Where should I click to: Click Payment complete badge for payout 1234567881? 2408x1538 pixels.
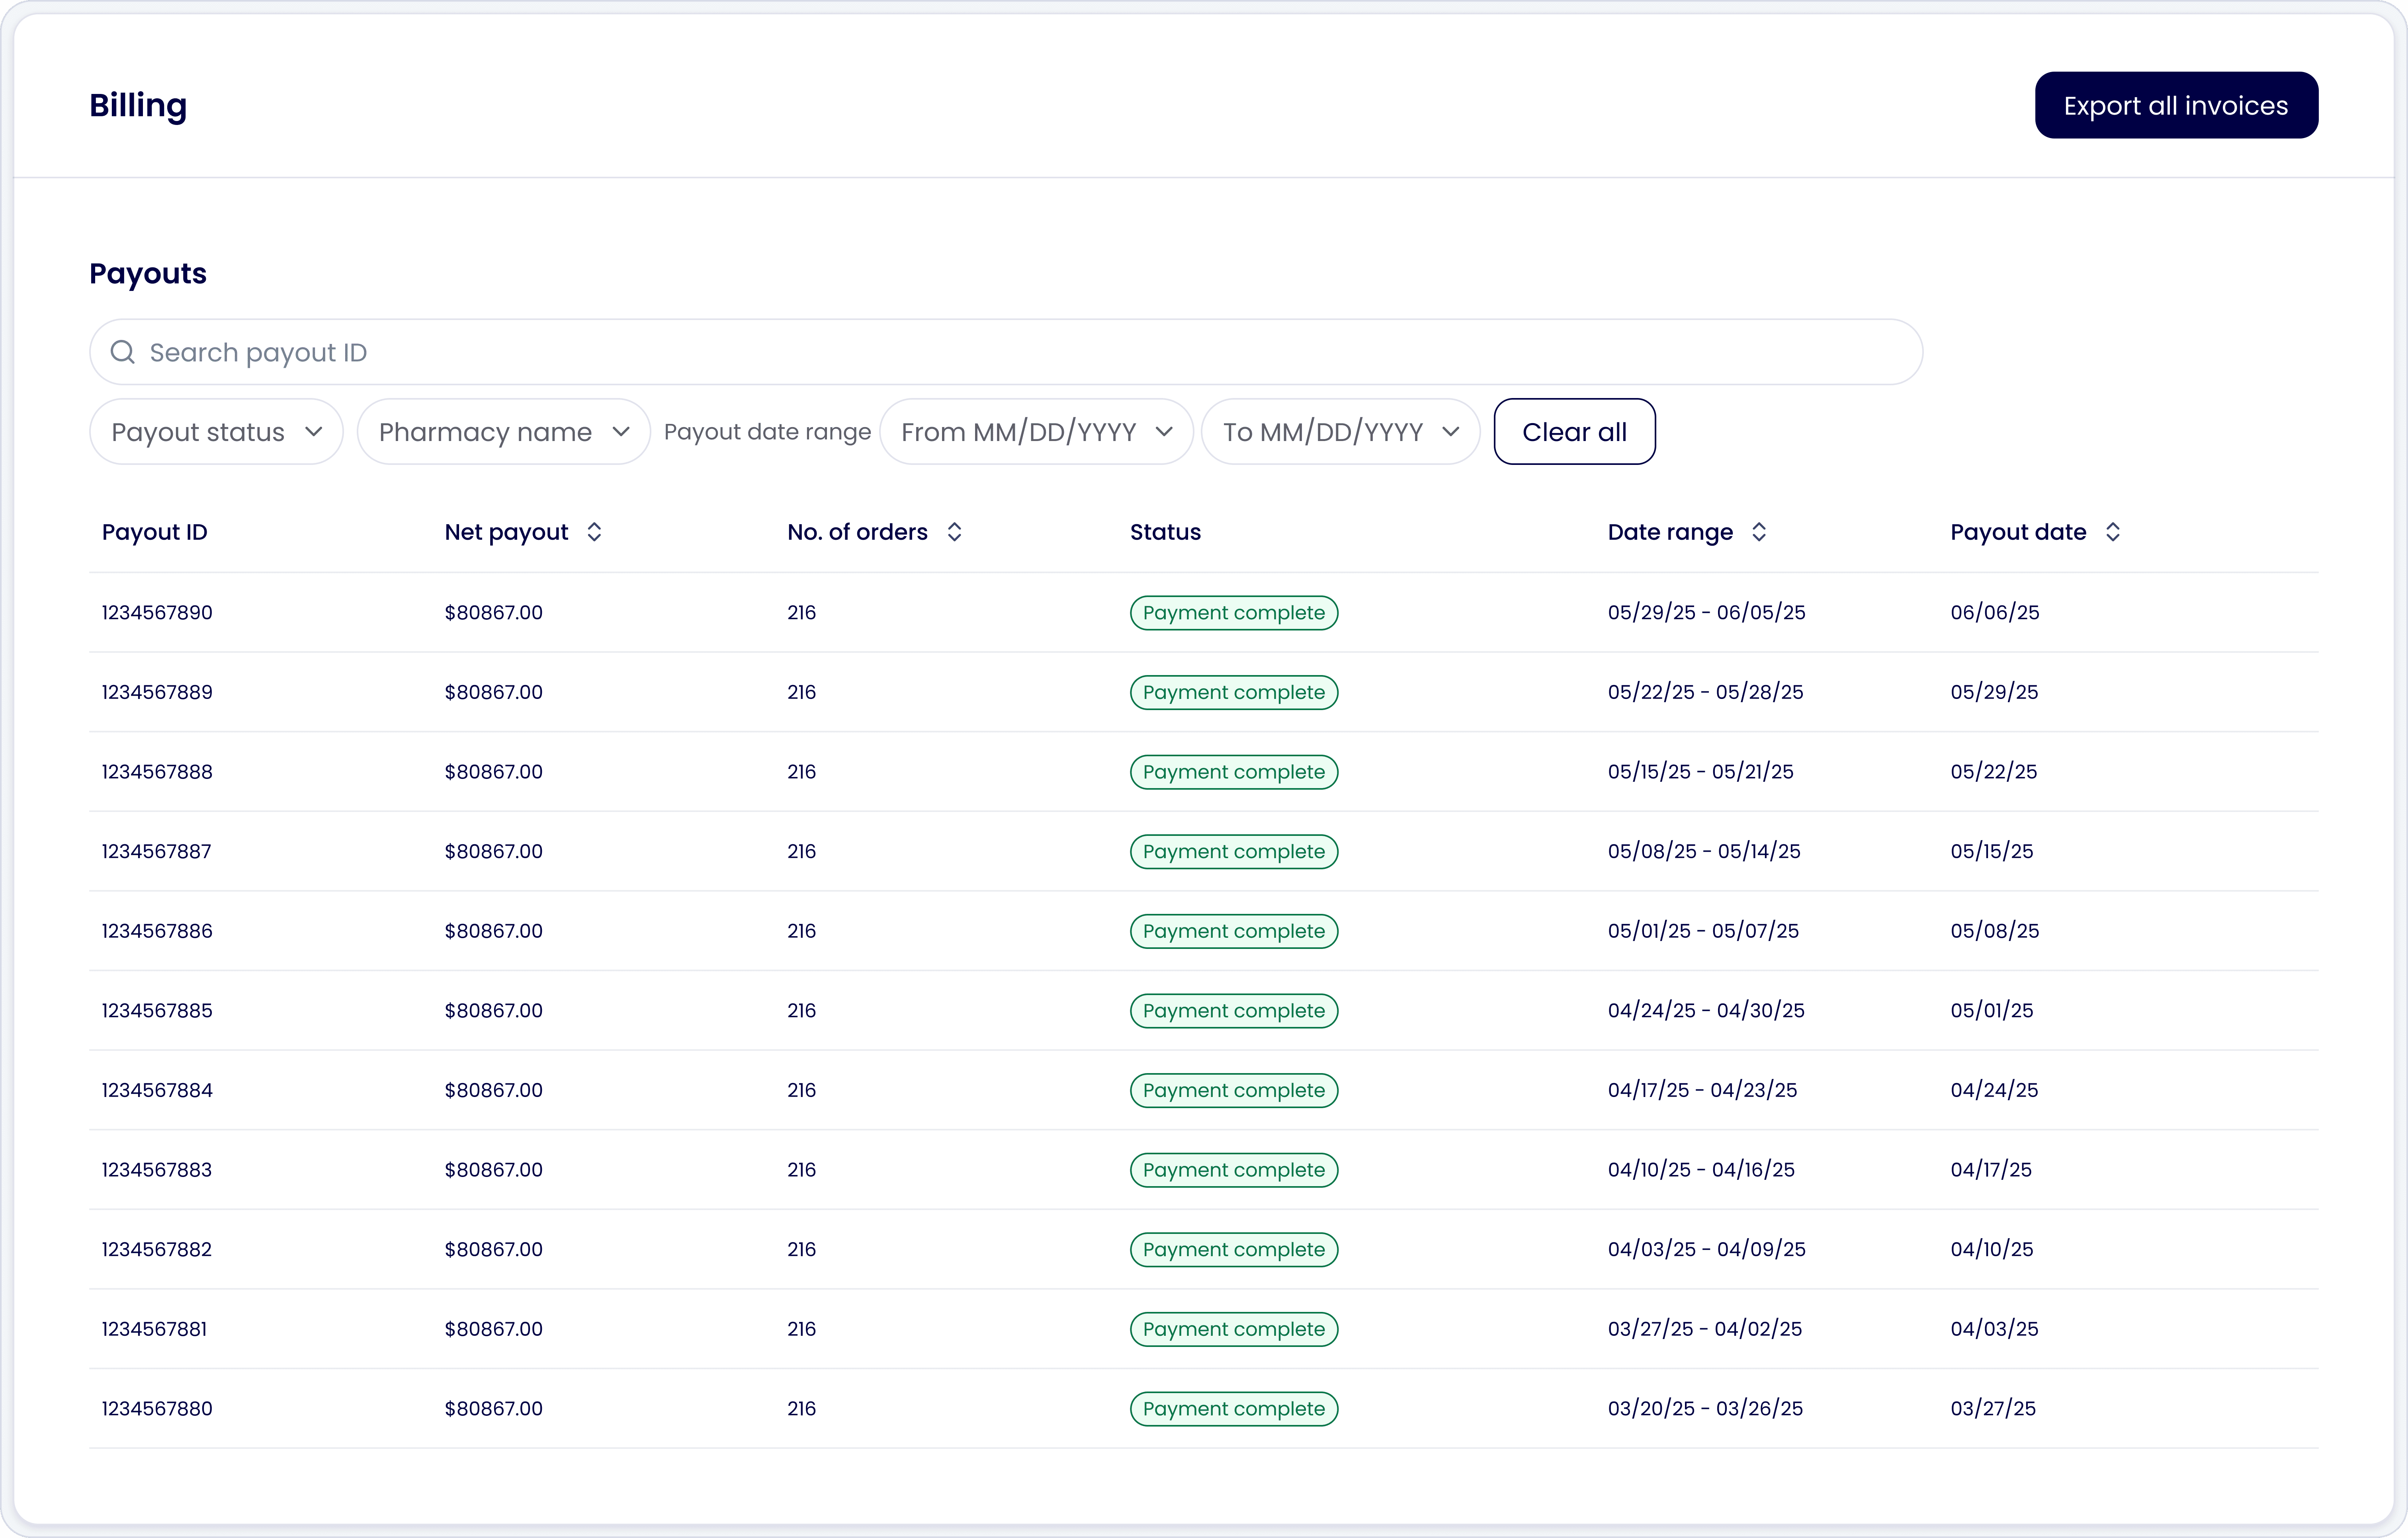click(x=1234, y=1329)
